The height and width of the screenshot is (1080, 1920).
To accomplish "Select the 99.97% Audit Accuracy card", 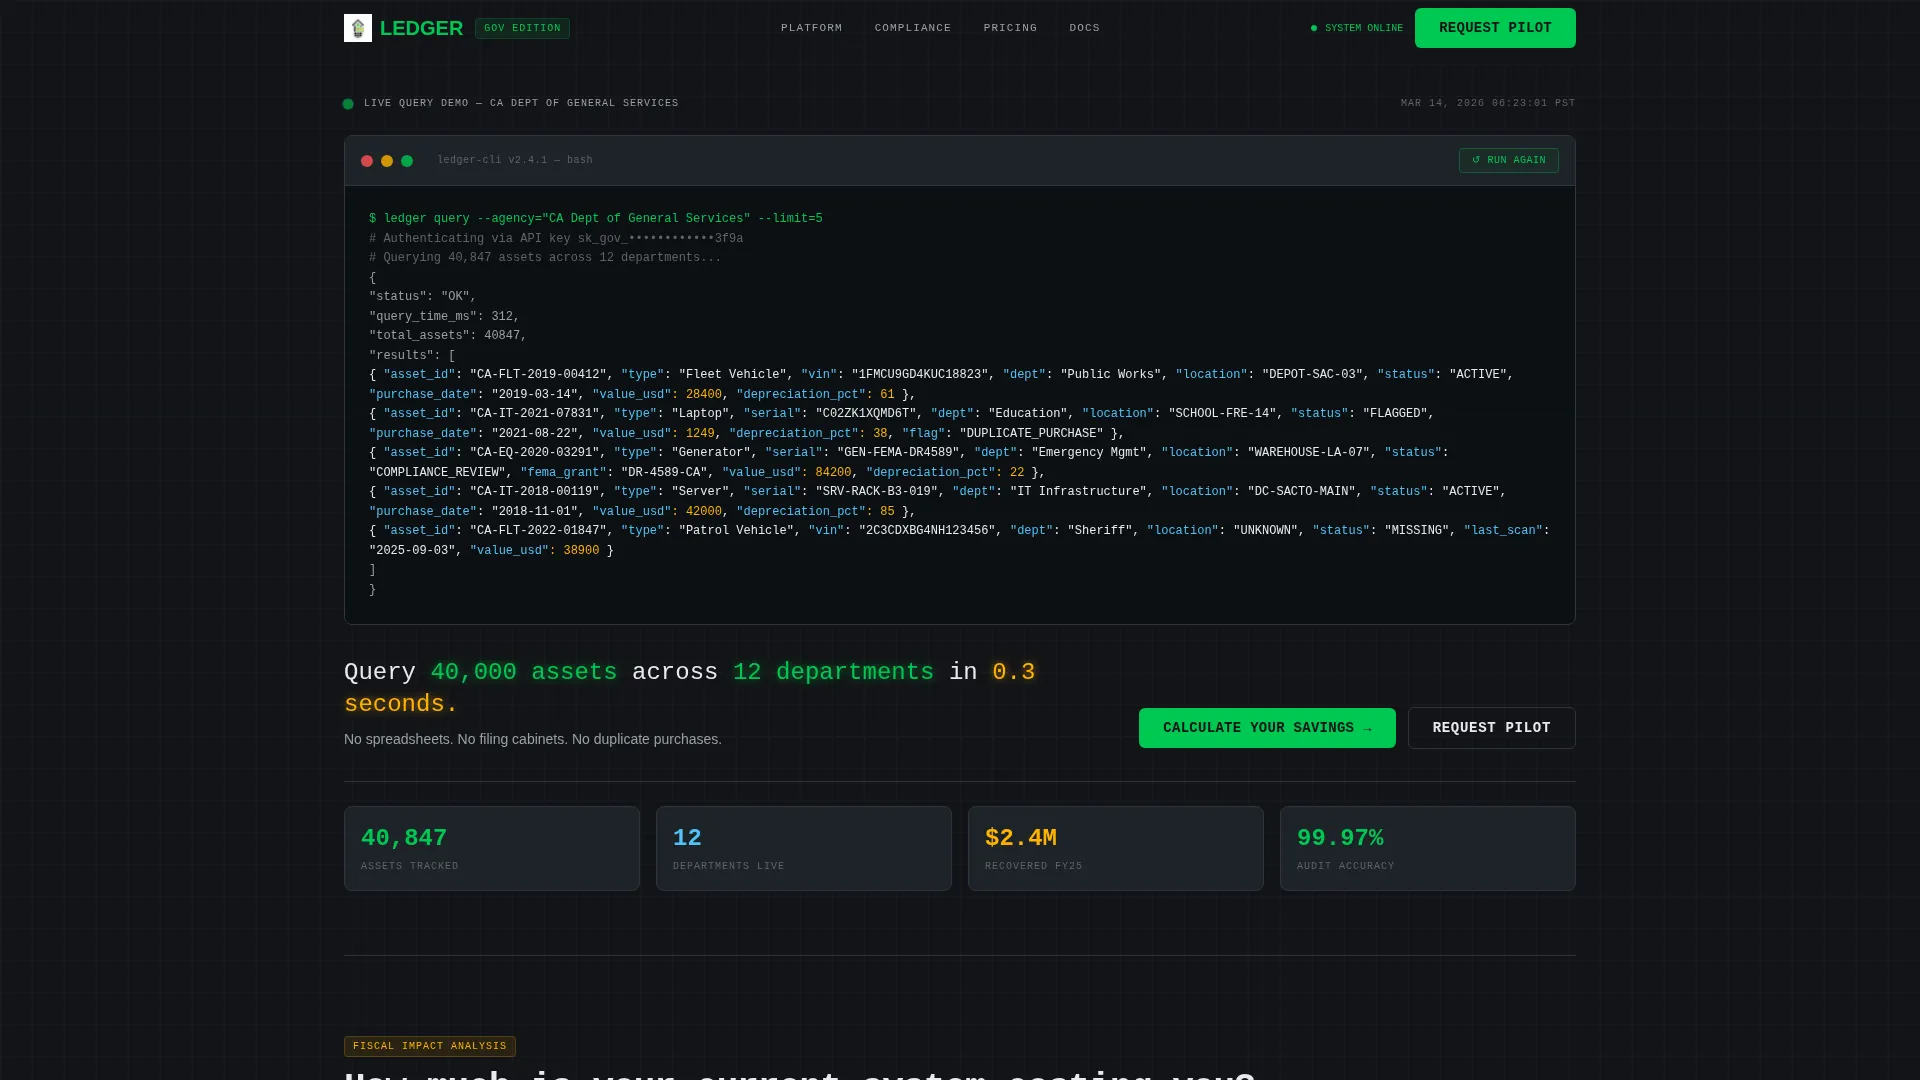I will point(1428,848).
